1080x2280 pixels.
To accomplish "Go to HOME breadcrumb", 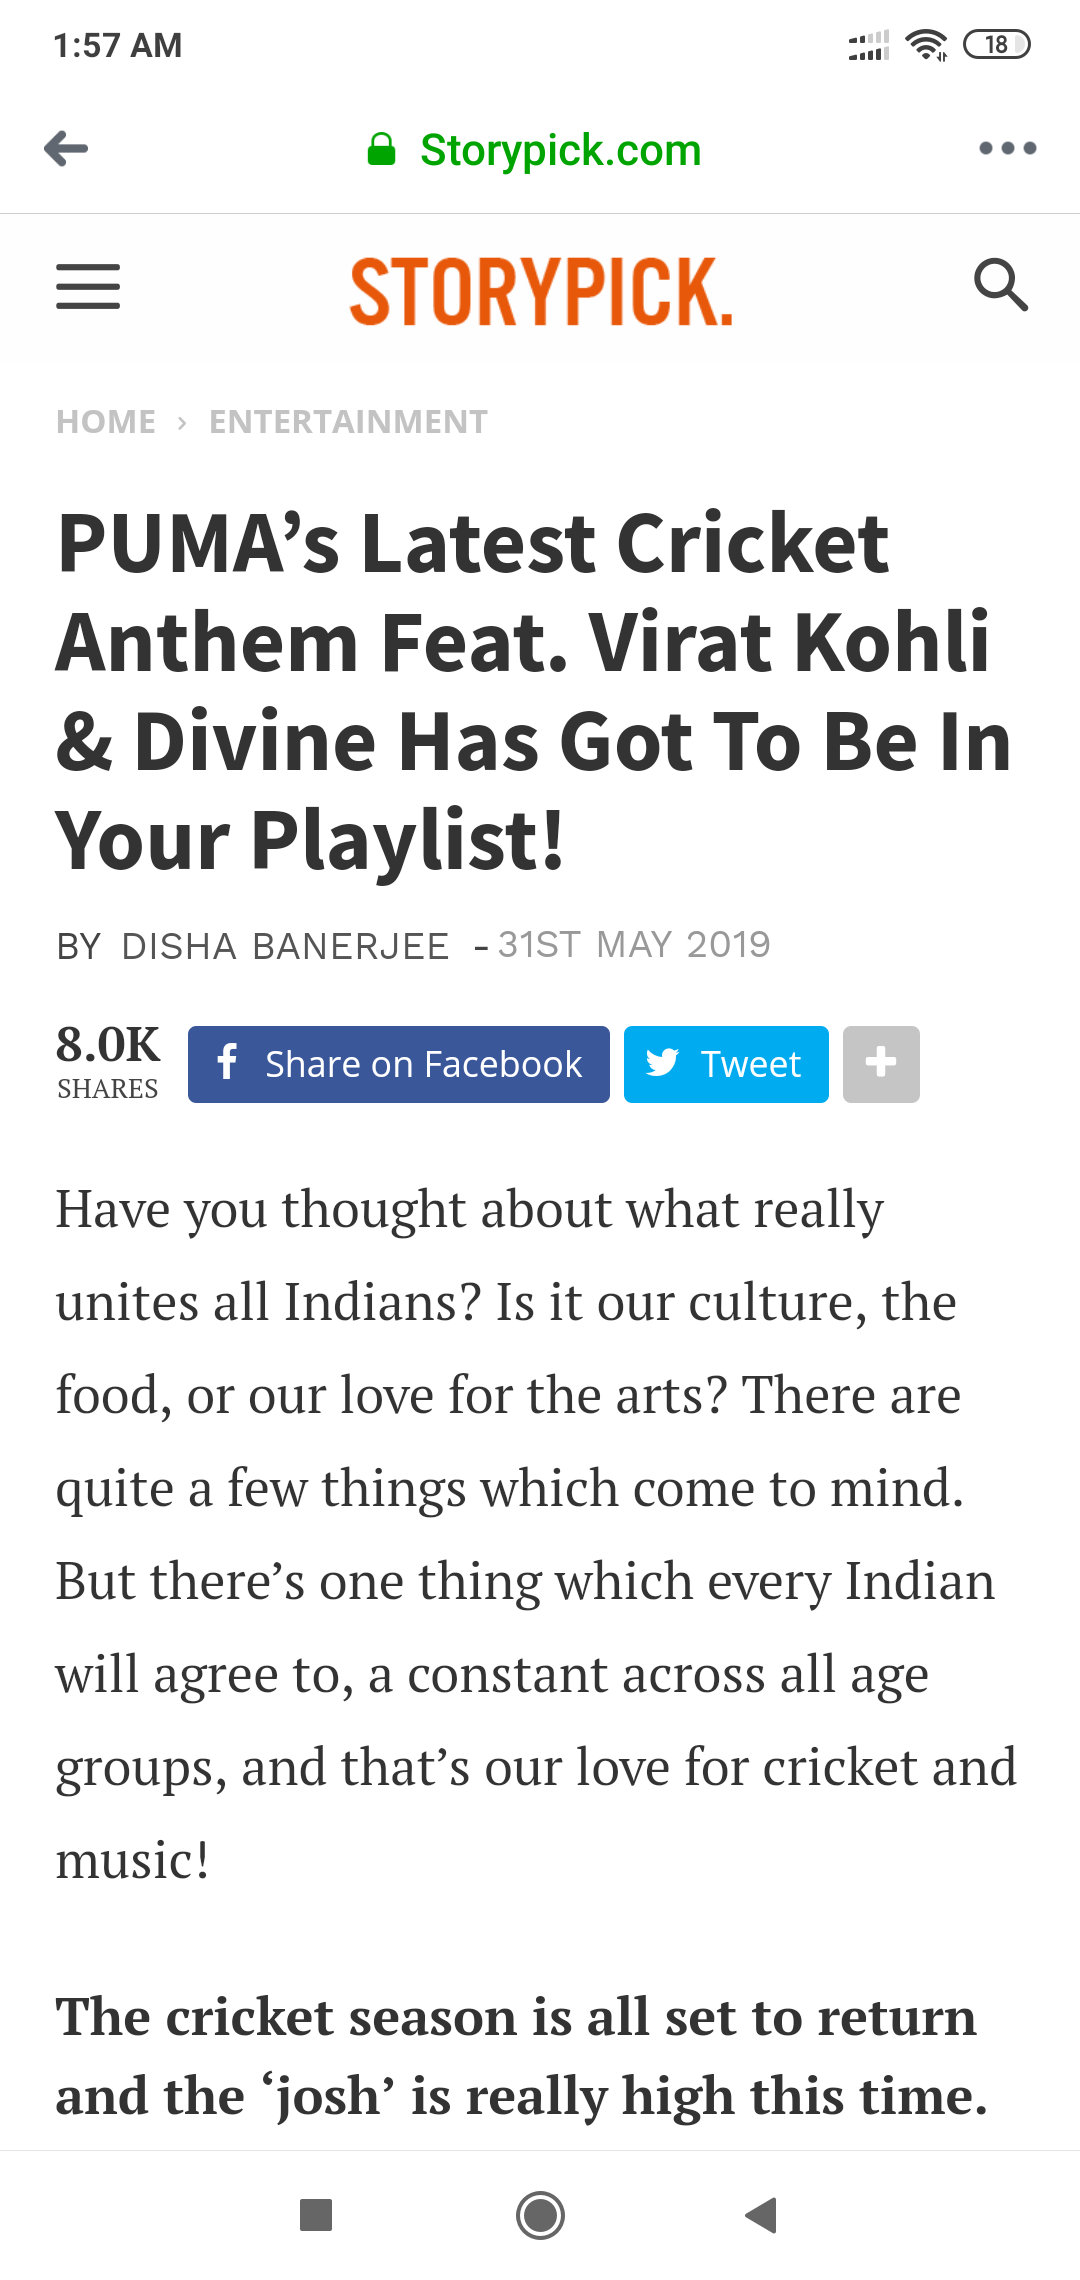I will point(106,422).
